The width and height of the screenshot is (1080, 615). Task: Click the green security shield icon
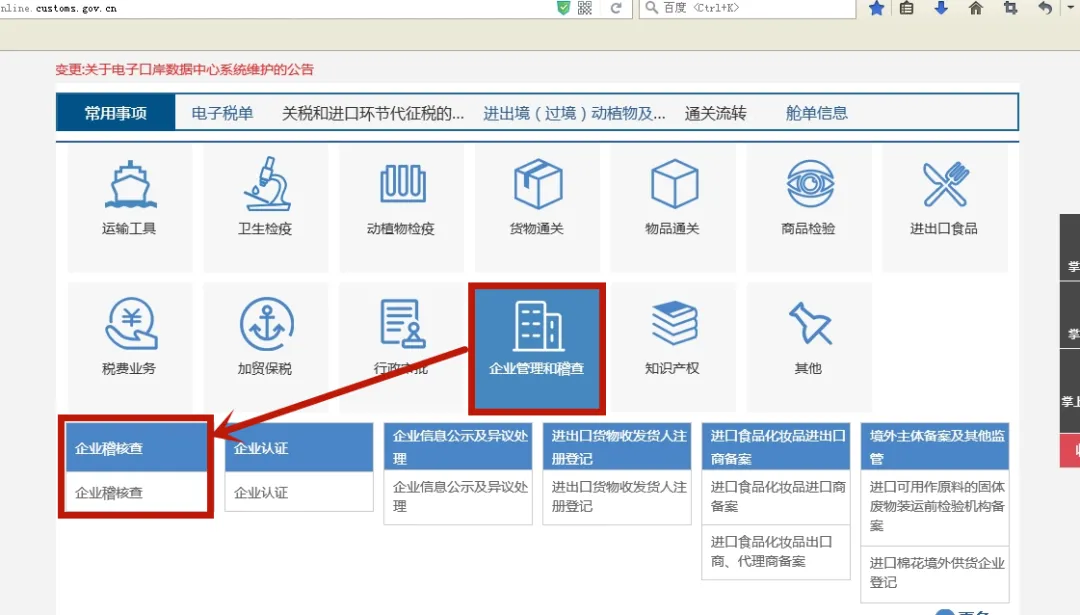pos(563,8)
